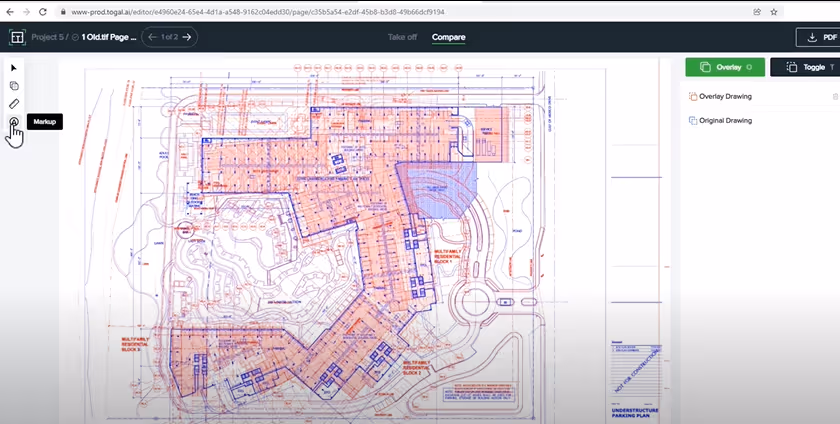Activate the green Overlay button

pos(725,67)
